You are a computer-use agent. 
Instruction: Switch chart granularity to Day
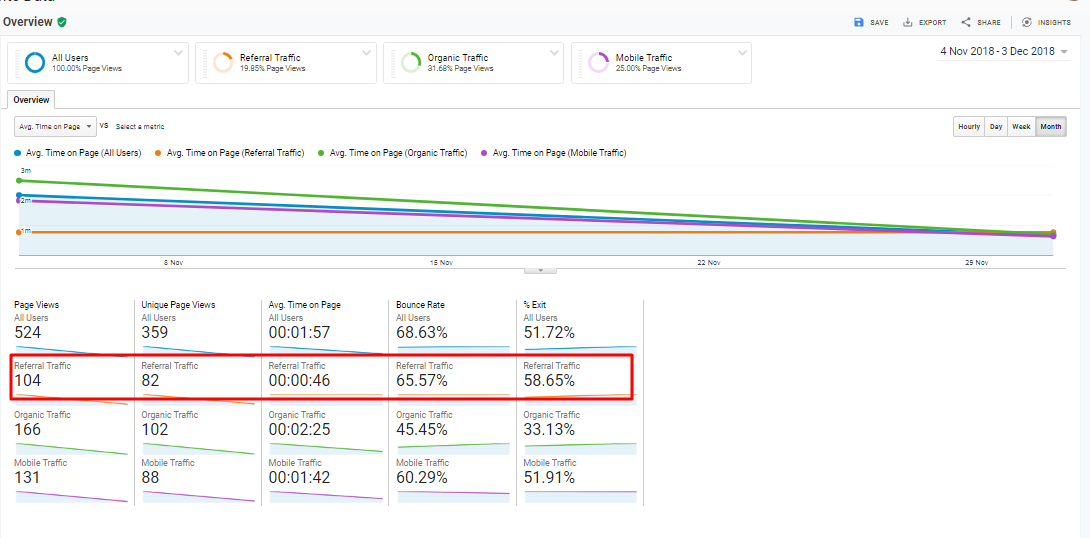coord(996,127)
